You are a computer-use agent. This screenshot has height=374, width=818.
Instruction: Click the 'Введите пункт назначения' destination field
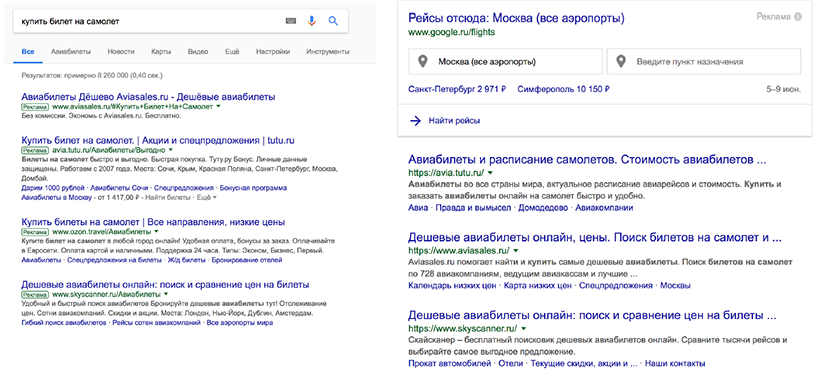point(703,62)
